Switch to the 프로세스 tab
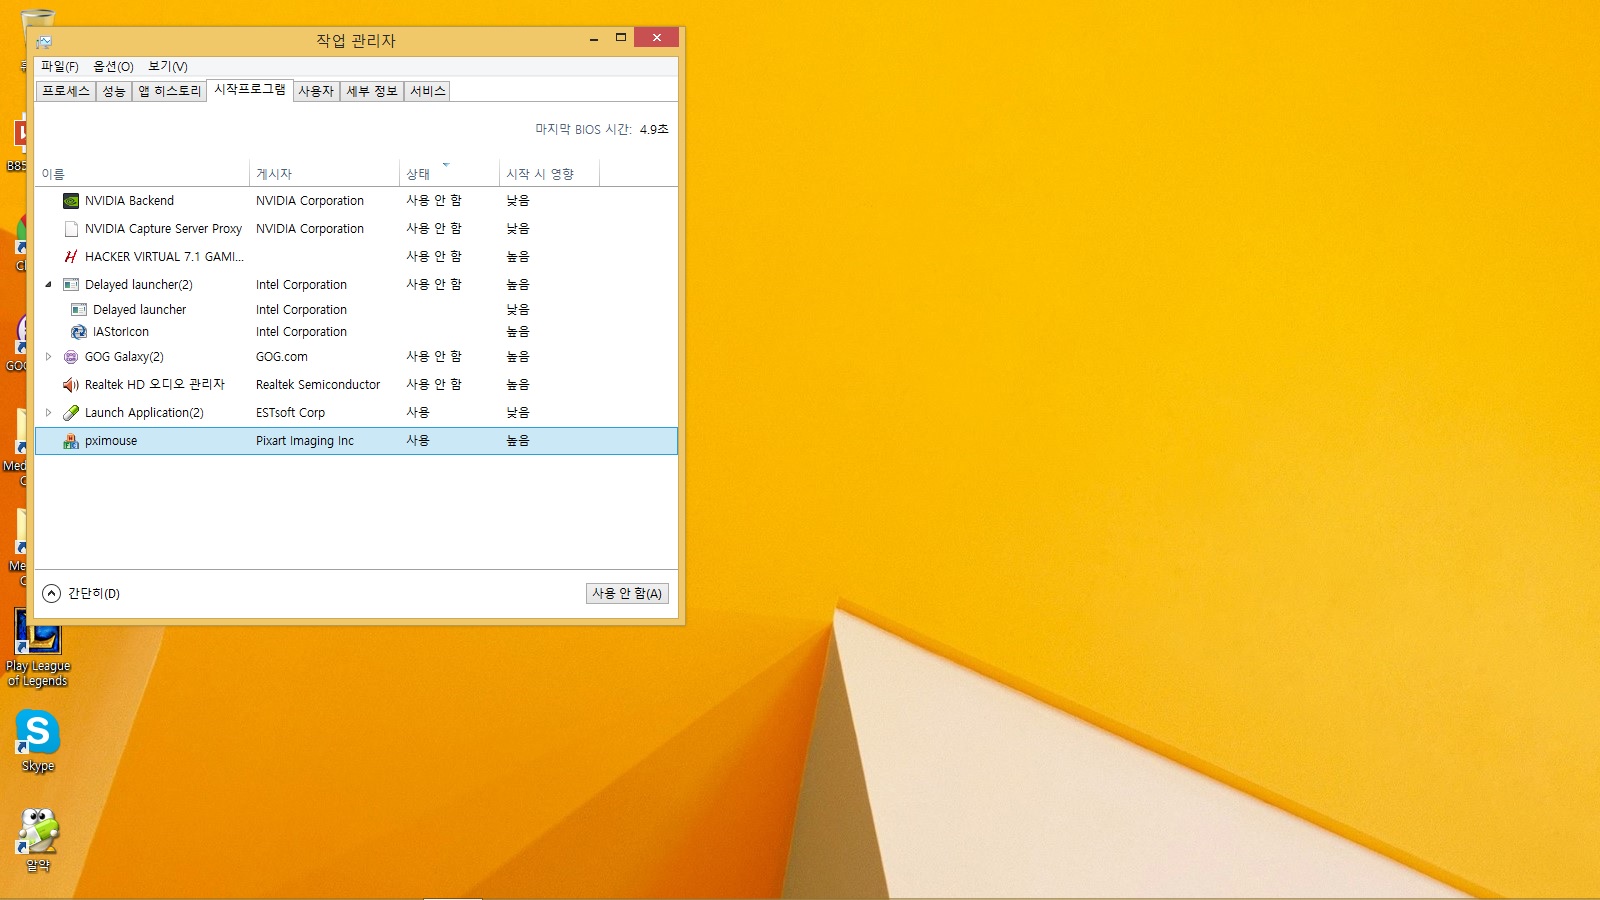The height and width of the screenshot is (900, 1600). (x=66, y=91)
